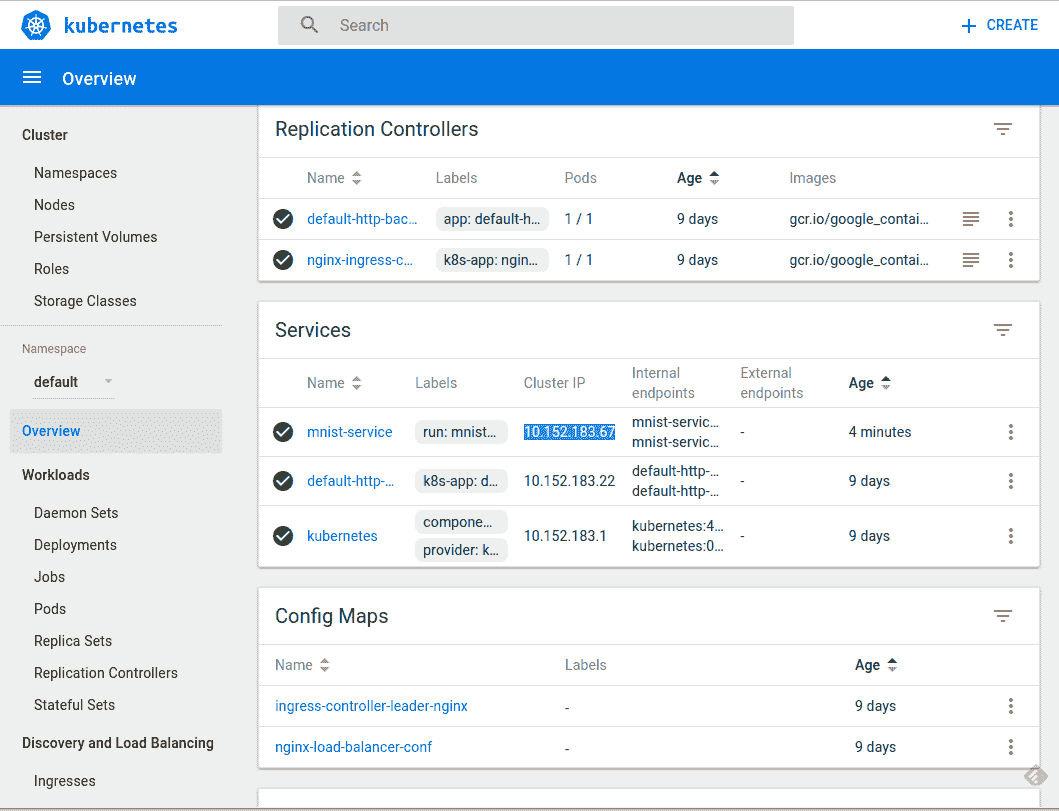Click the Config Maps filter icon

coord(1002,616)
